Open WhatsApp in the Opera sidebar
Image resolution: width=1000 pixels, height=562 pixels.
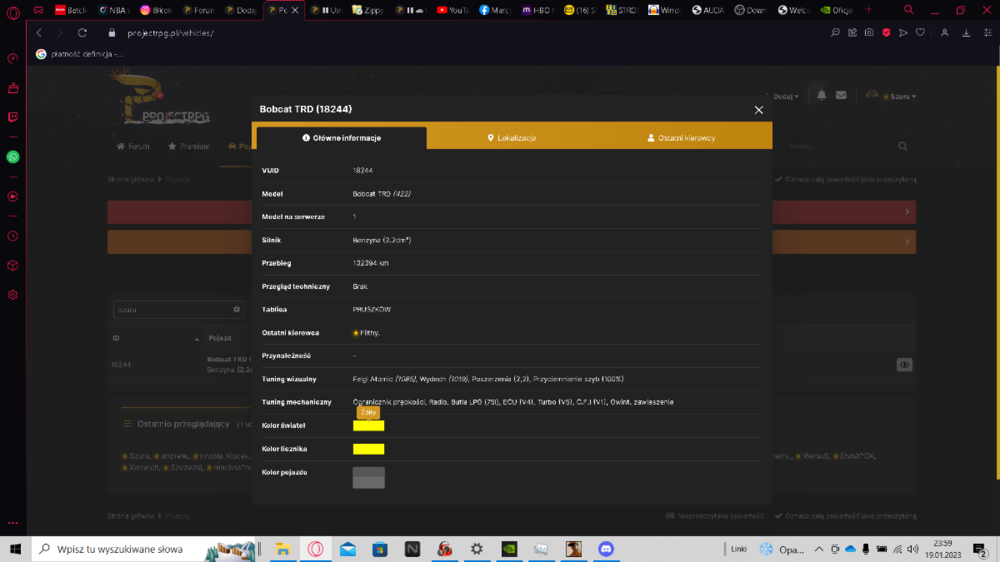[x=13, y=157]
